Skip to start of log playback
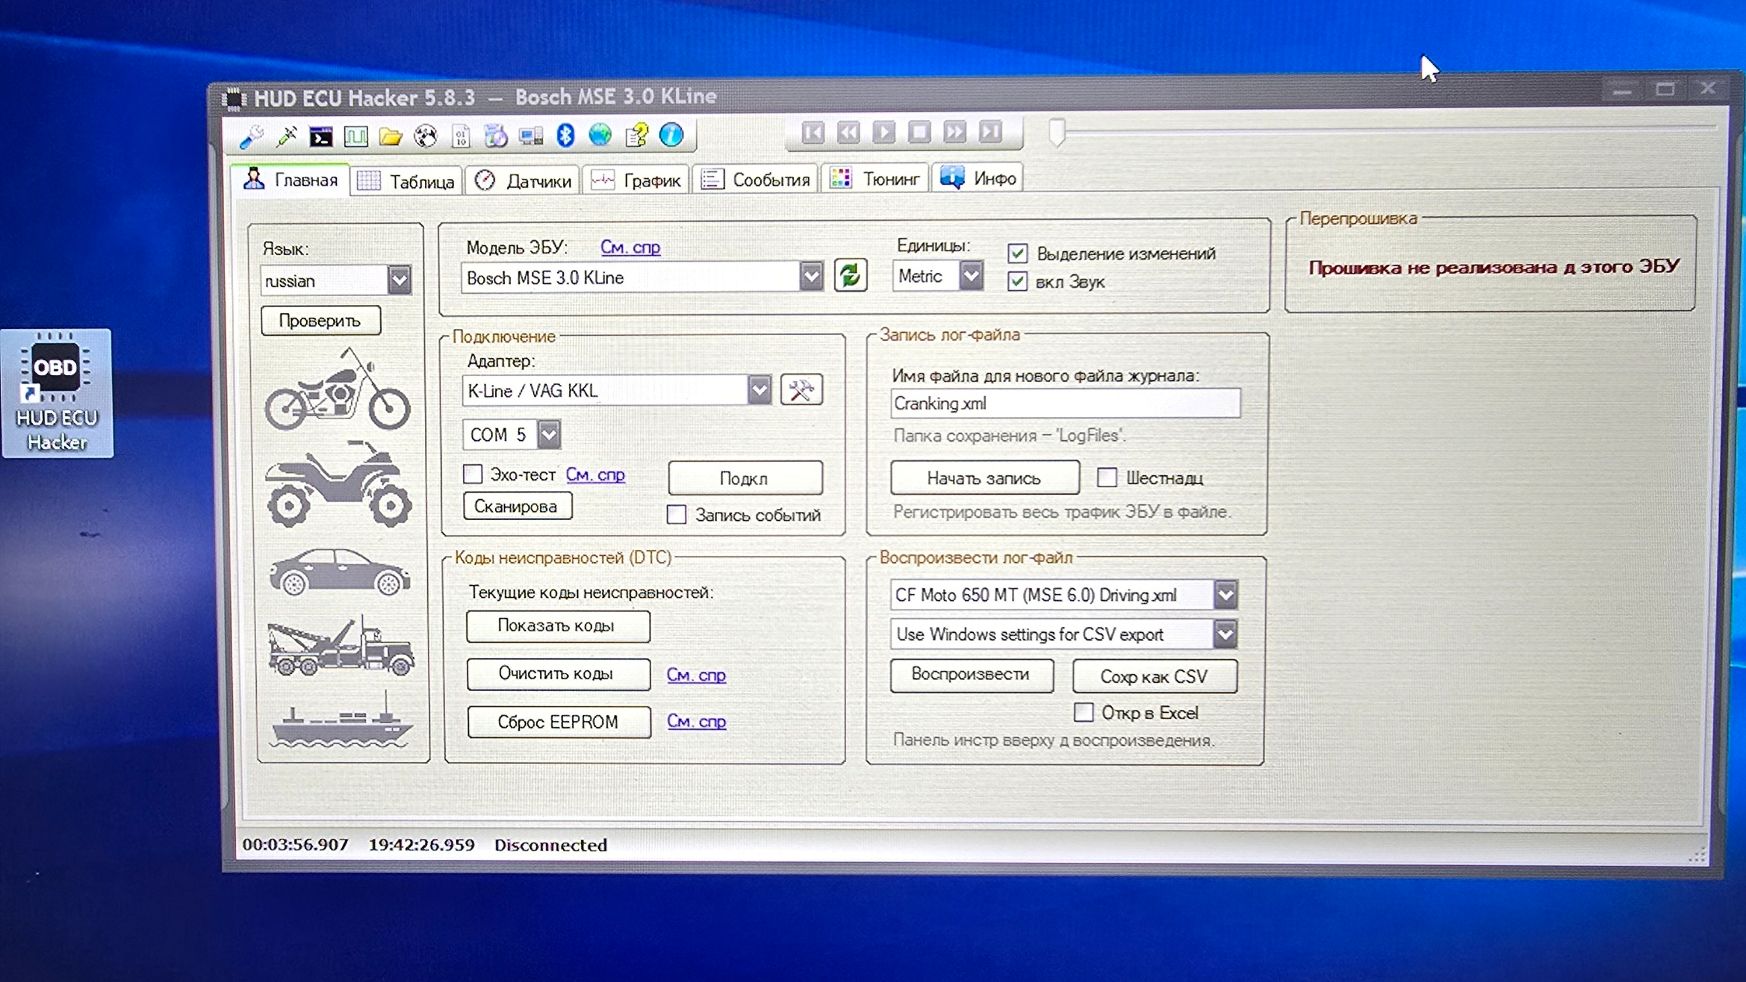The height and width of the screenshot is (982, 1746). 813,132
